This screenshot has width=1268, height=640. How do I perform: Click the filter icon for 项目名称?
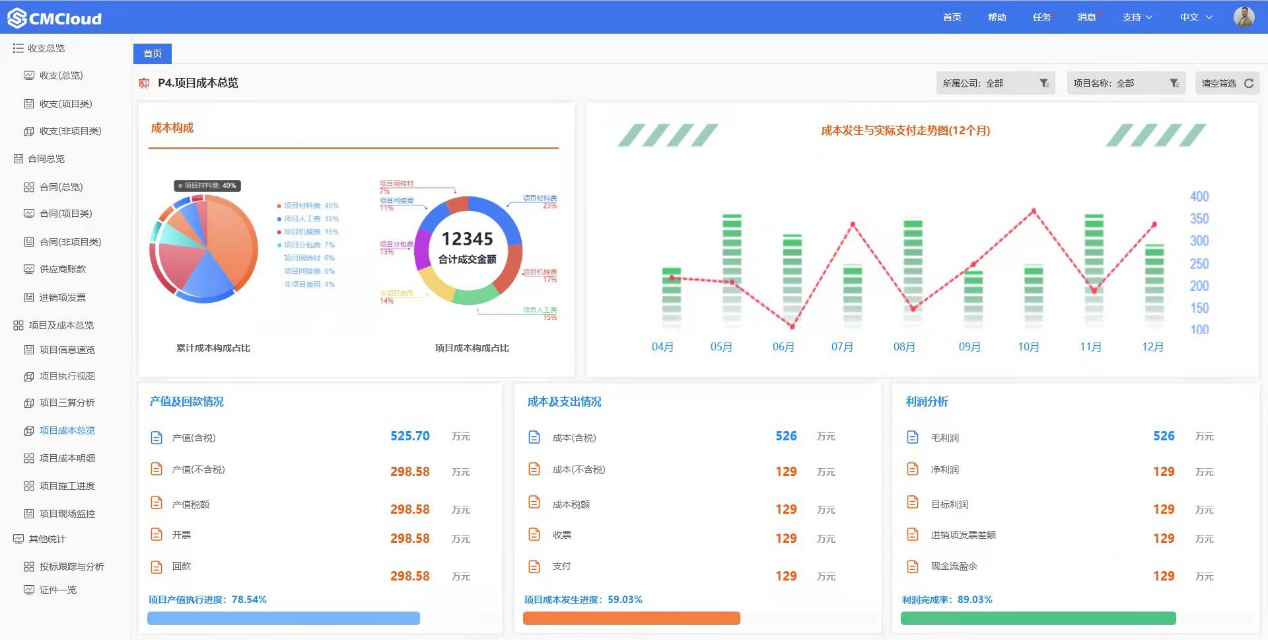click(x=1174, y=83)
